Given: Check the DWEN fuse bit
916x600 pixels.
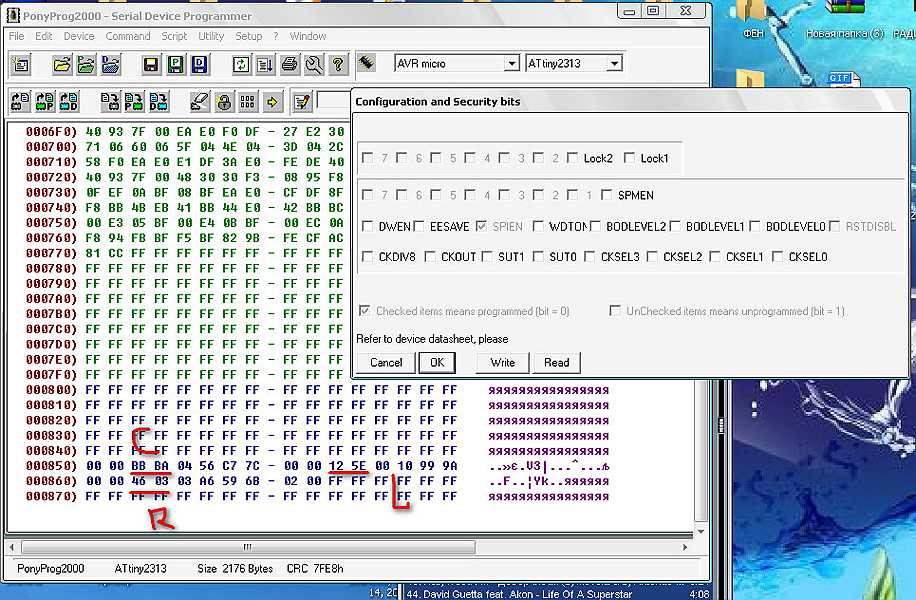Looking at the screenshot, I should tap(367, 227).
